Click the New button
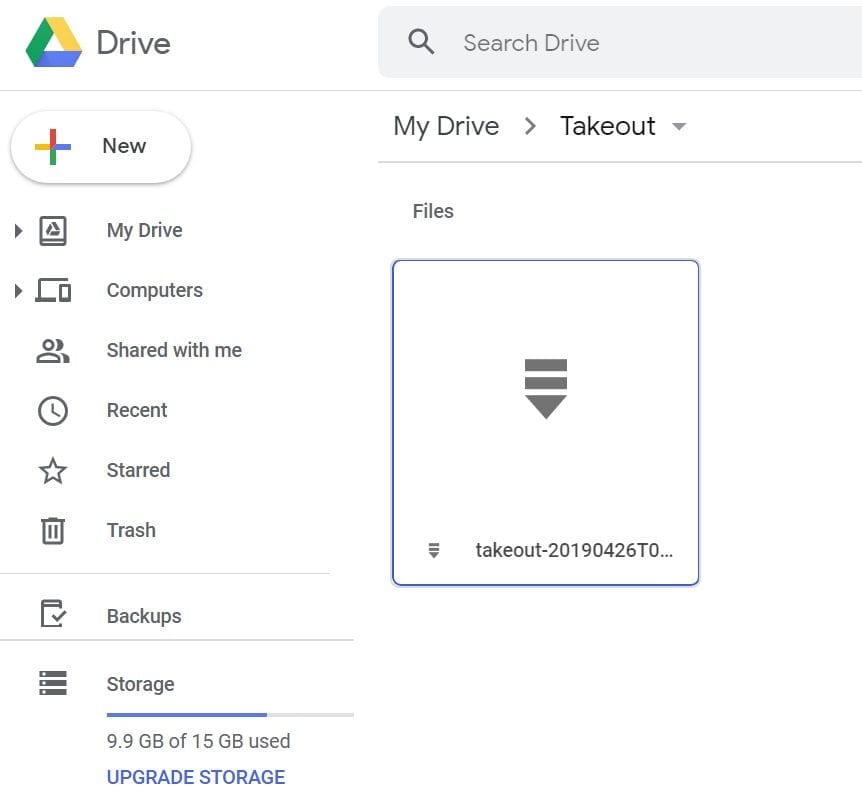The width and height of the screenshot is (862, 788). click(101, 147)
